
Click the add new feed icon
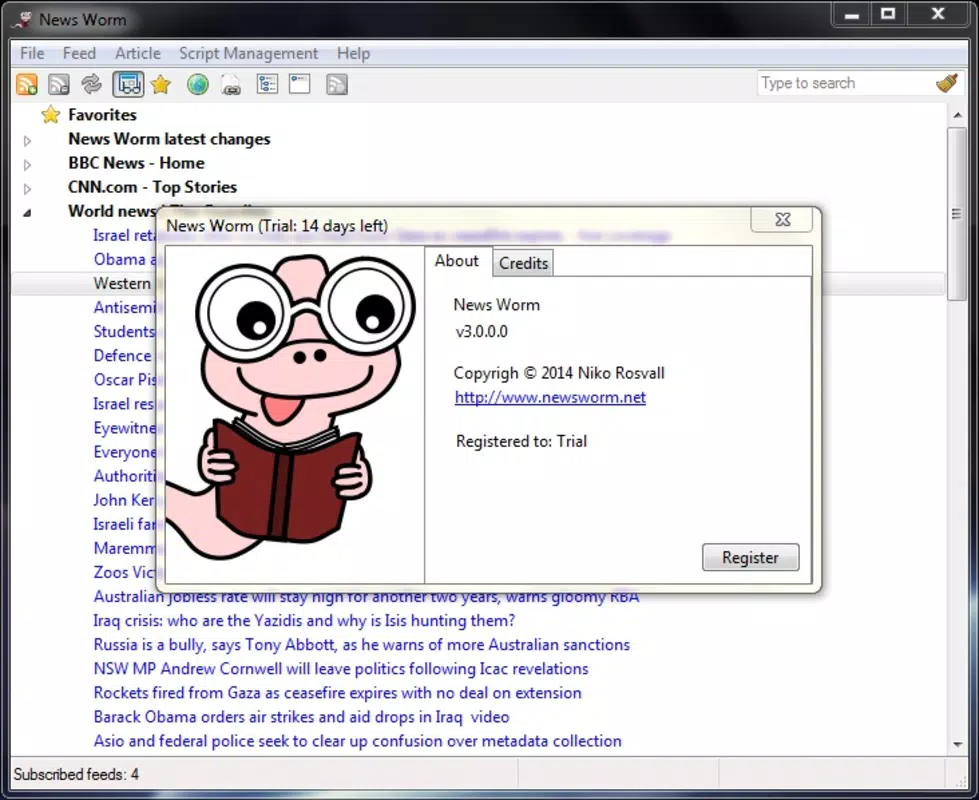[27, 84]
